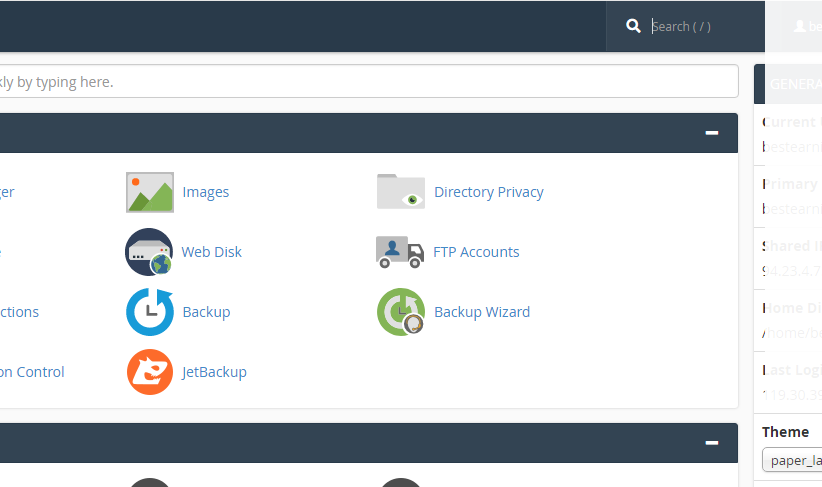Screen dimensions: 822x487
Task: Open the Directory Privacy folder icon
Action: [401, 192]
